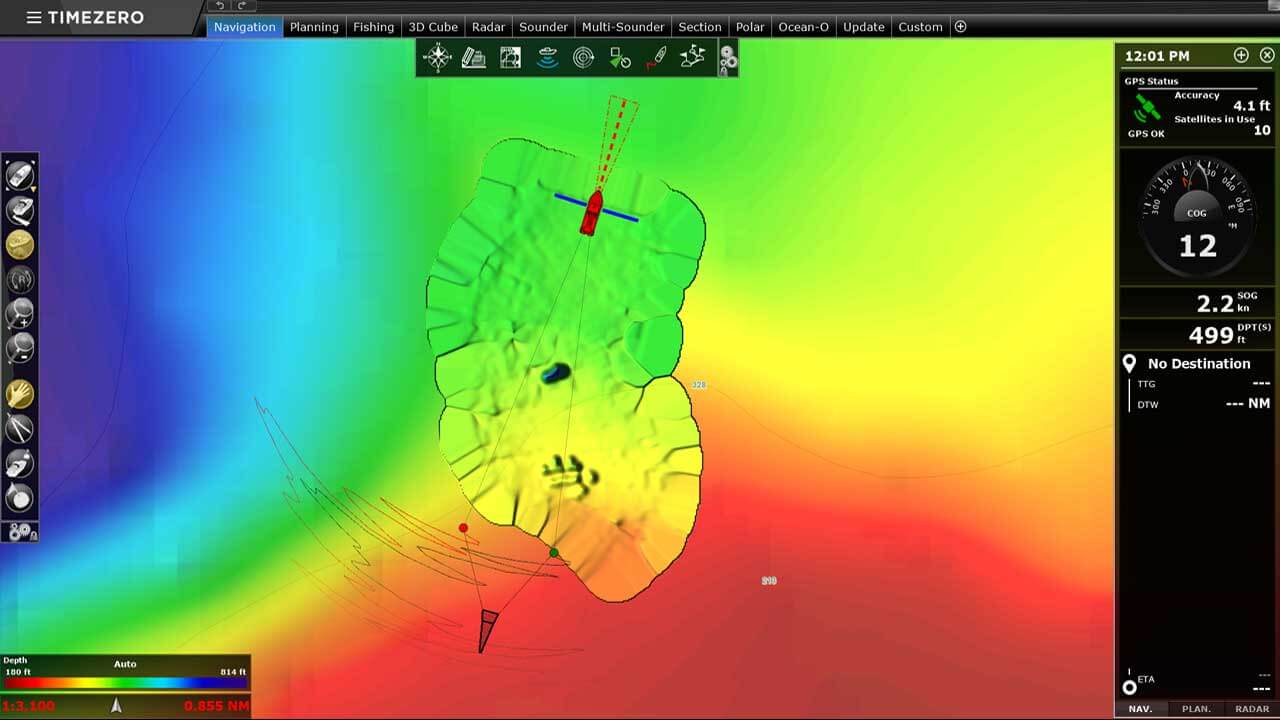Switch to the Fishing workspace tab
Viewport: 1280px width, 720px height.
[373, 27]
